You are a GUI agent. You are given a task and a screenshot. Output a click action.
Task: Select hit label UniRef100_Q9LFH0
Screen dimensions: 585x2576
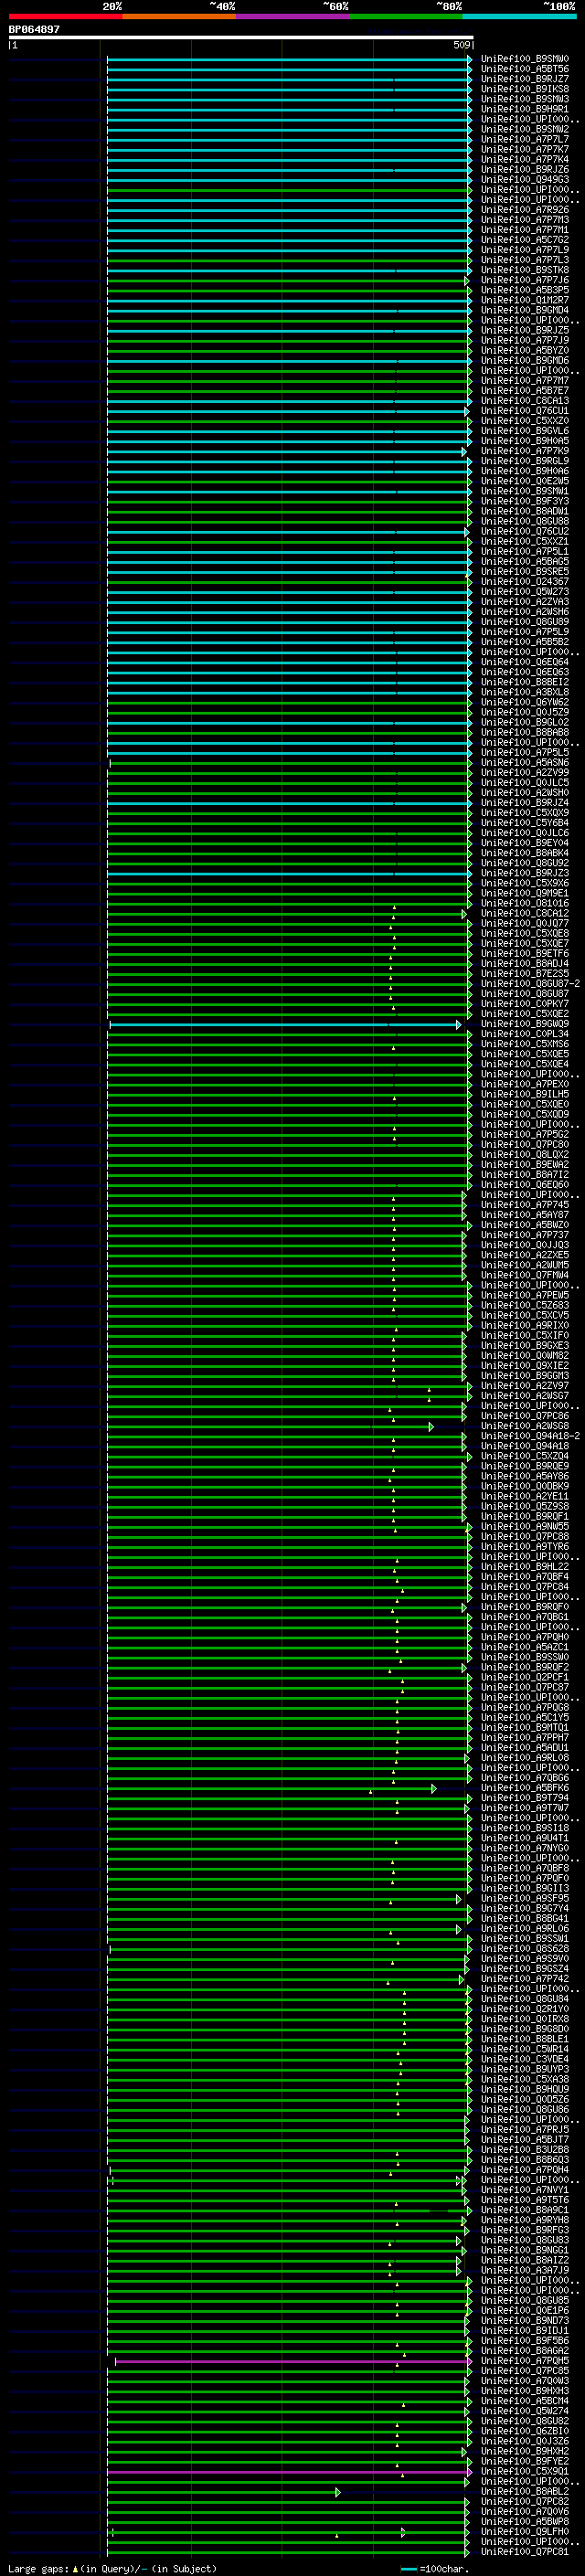(x=525, y=2532)
